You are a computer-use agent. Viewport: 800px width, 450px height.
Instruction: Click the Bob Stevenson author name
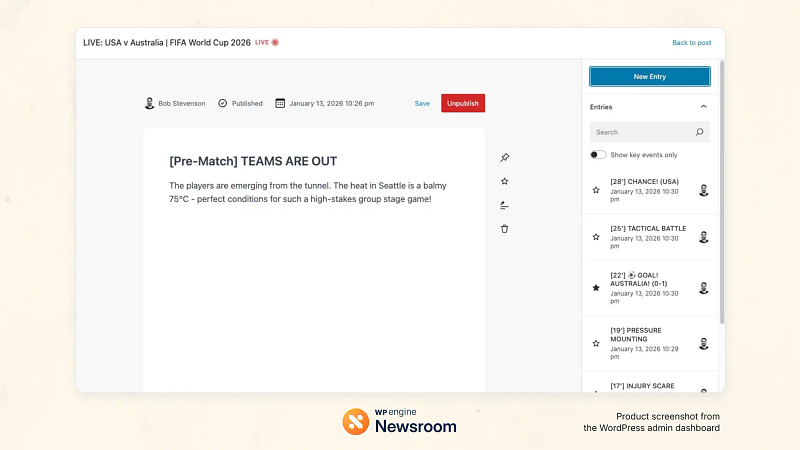click(x=182, y=103)
